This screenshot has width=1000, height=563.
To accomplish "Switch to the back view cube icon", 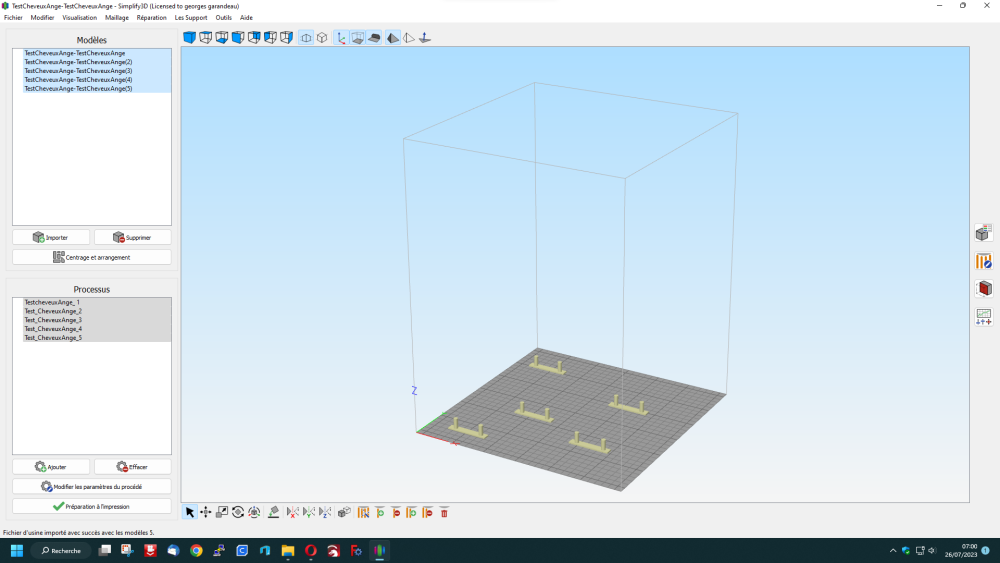I will pos(254,38).
